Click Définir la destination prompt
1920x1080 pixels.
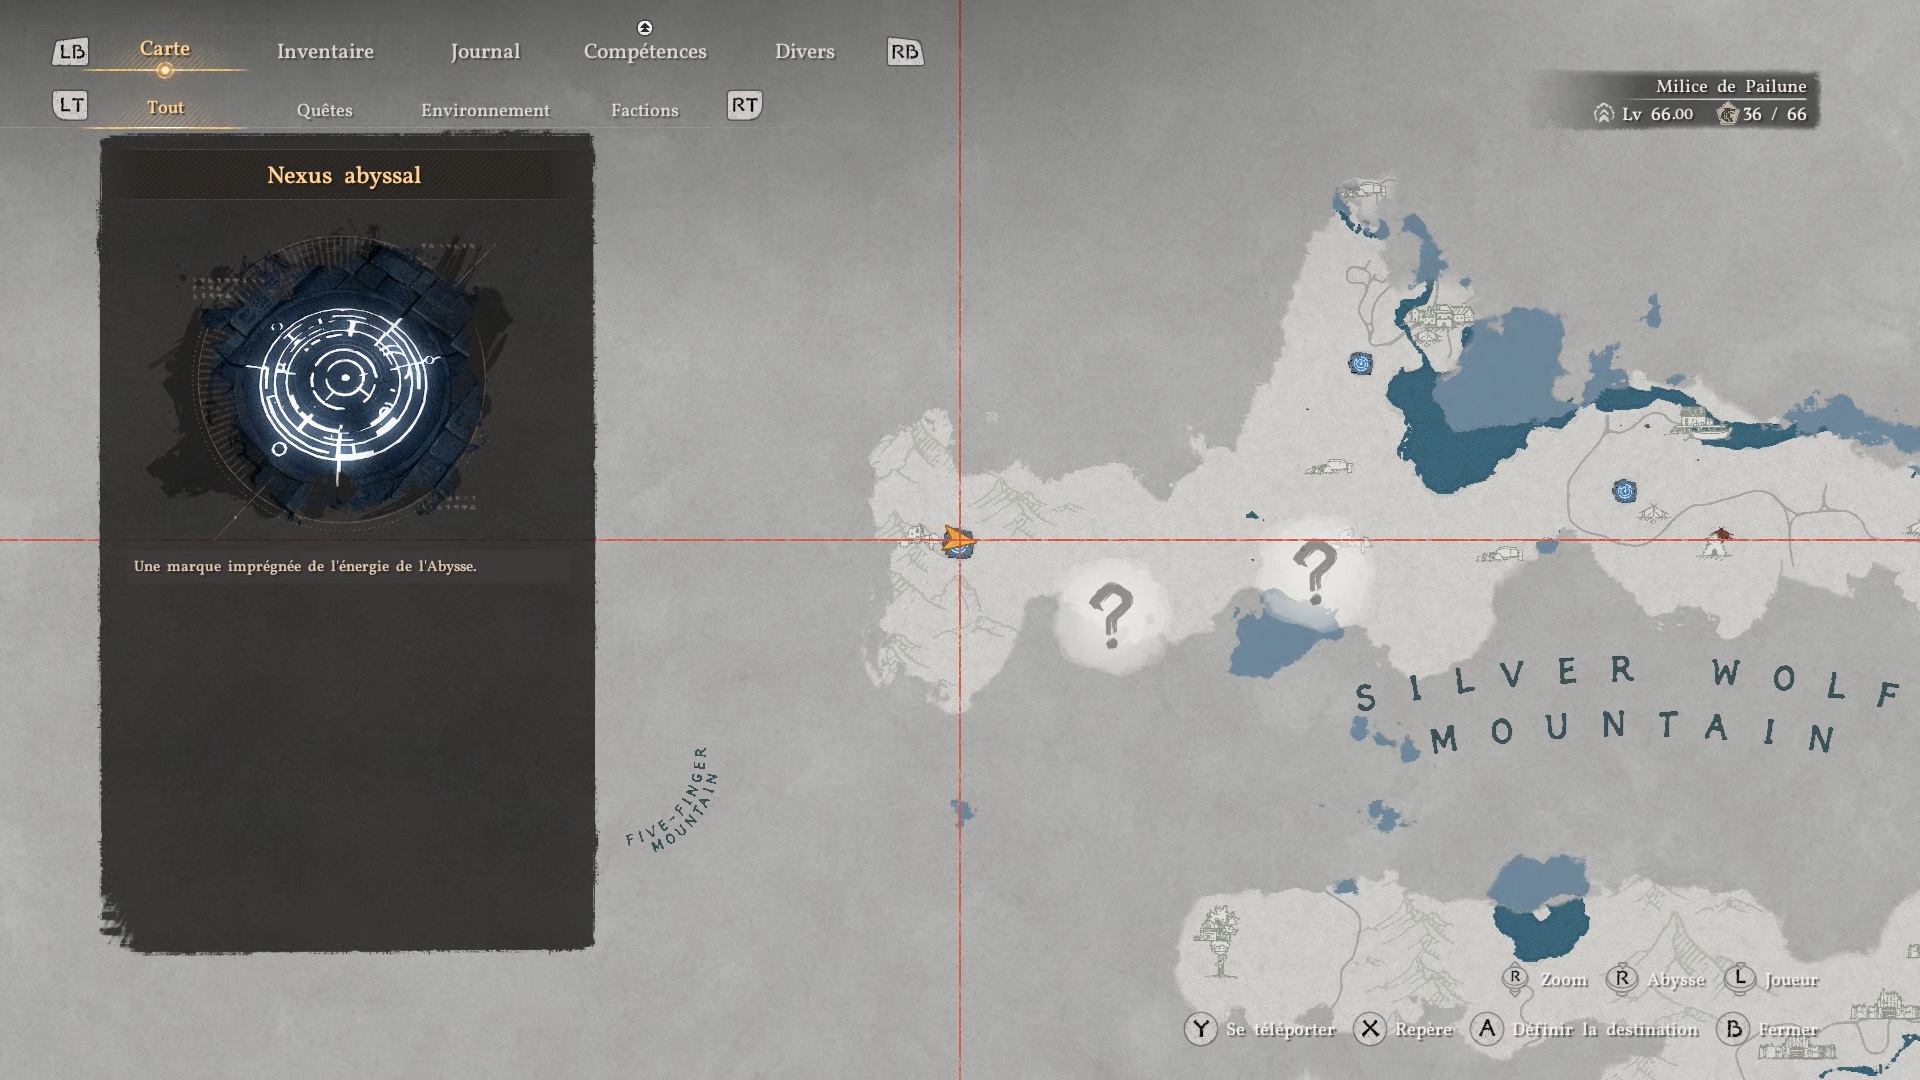click(1604, 1029)
